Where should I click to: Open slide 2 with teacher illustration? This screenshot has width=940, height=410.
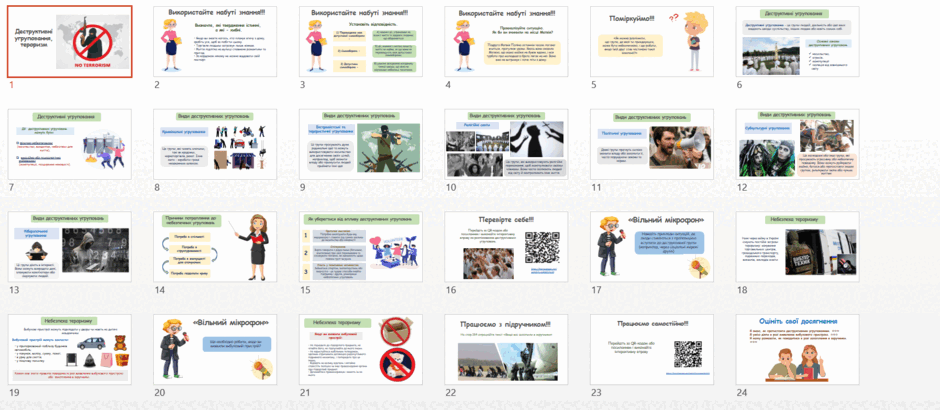215,41
